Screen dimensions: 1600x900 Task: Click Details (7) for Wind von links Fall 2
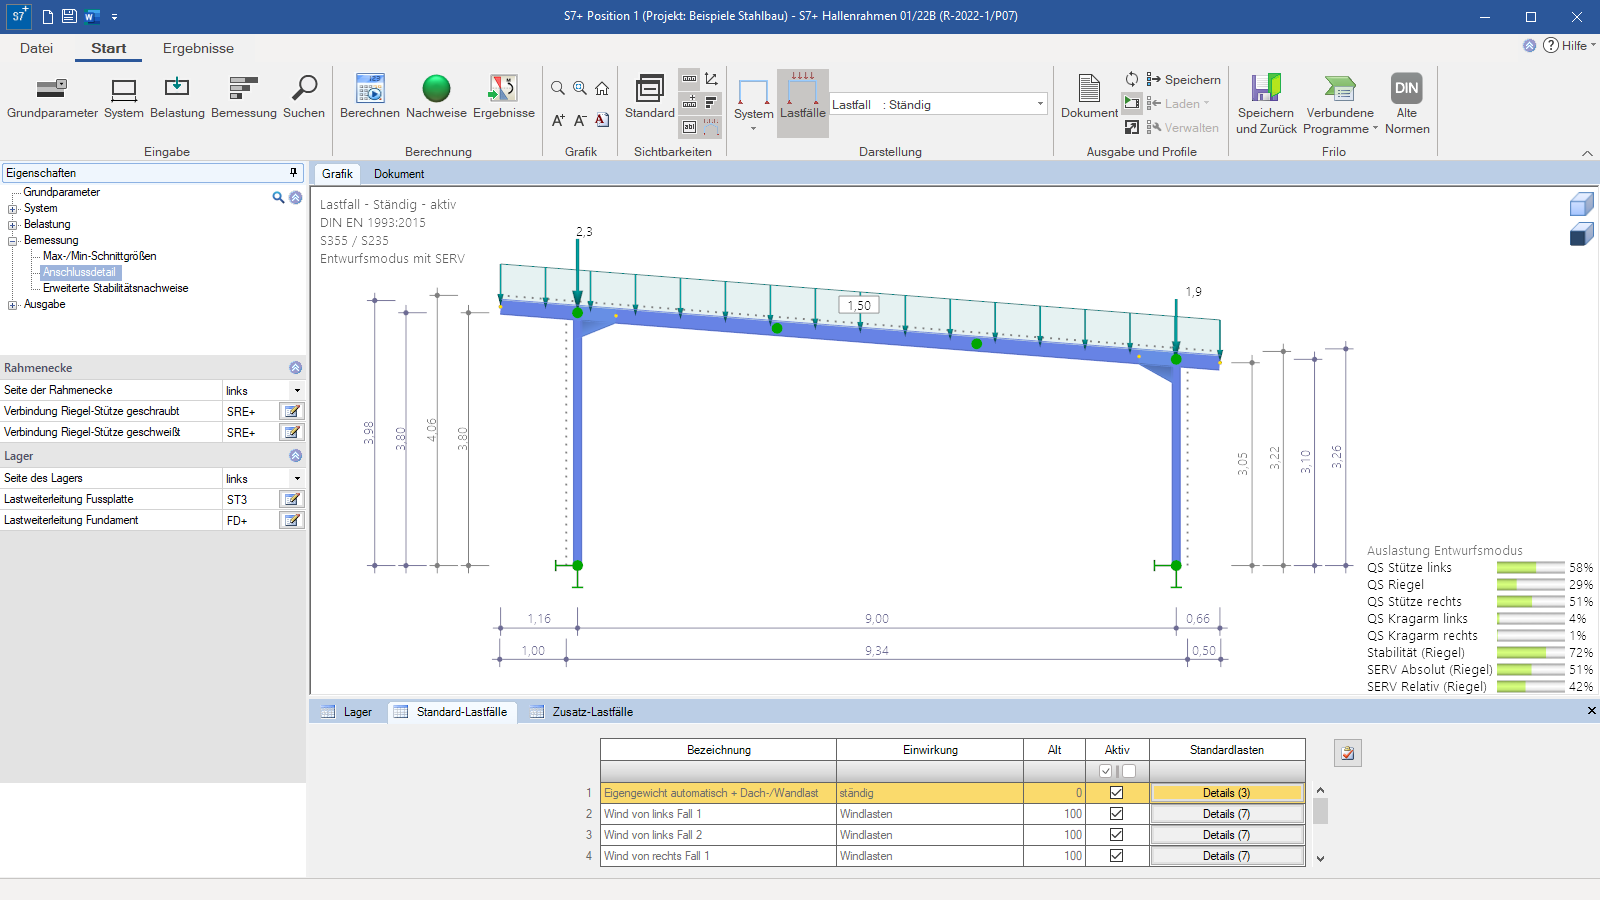point(1227,835)
